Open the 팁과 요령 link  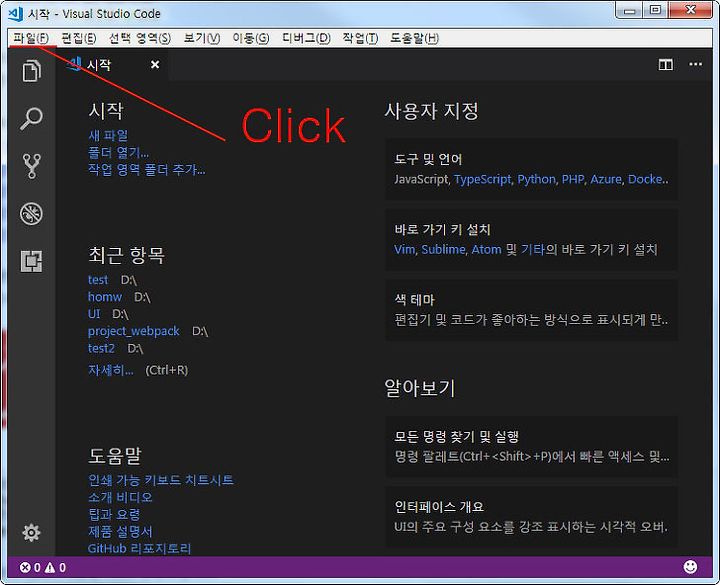point(114,514)
